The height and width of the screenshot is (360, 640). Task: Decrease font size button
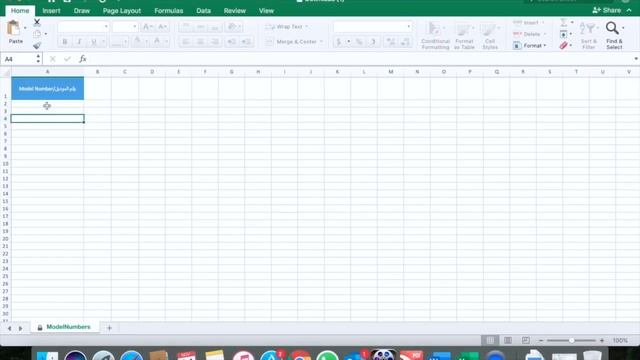[162, 27]
